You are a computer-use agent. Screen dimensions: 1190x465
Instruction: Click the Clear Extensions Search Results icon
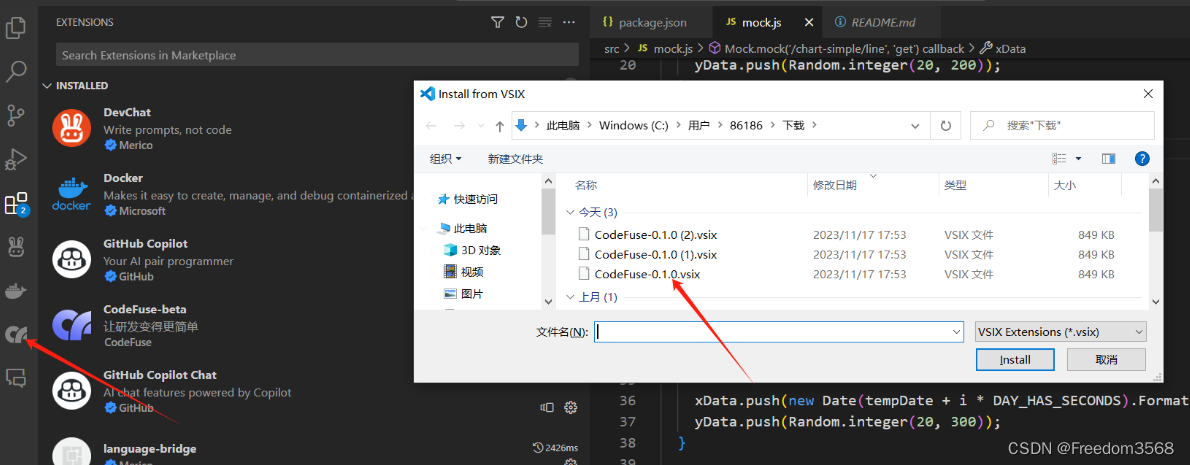coord(545,23)
